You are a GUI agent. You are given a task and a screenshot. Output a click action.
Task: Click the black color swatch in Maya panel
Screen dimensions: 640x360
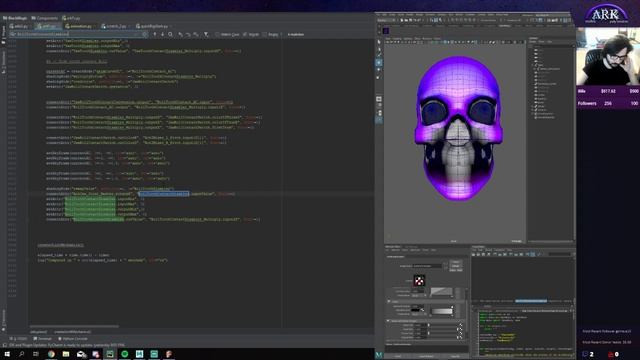tap(415, 310)
